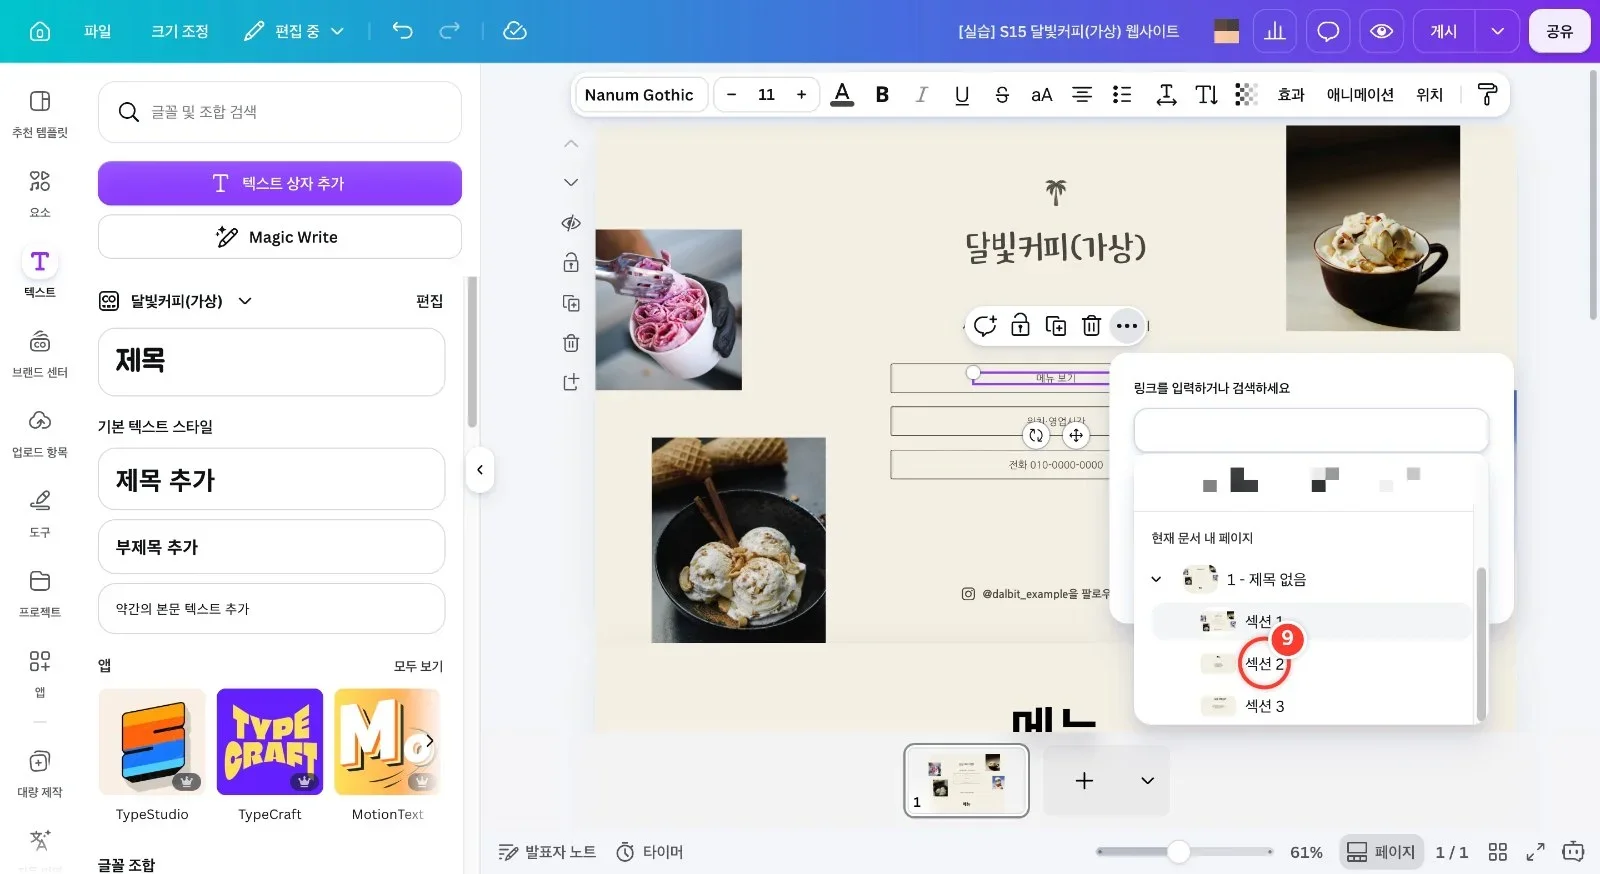
Task: Change text alignment
Action: [x=1082, y=95]
